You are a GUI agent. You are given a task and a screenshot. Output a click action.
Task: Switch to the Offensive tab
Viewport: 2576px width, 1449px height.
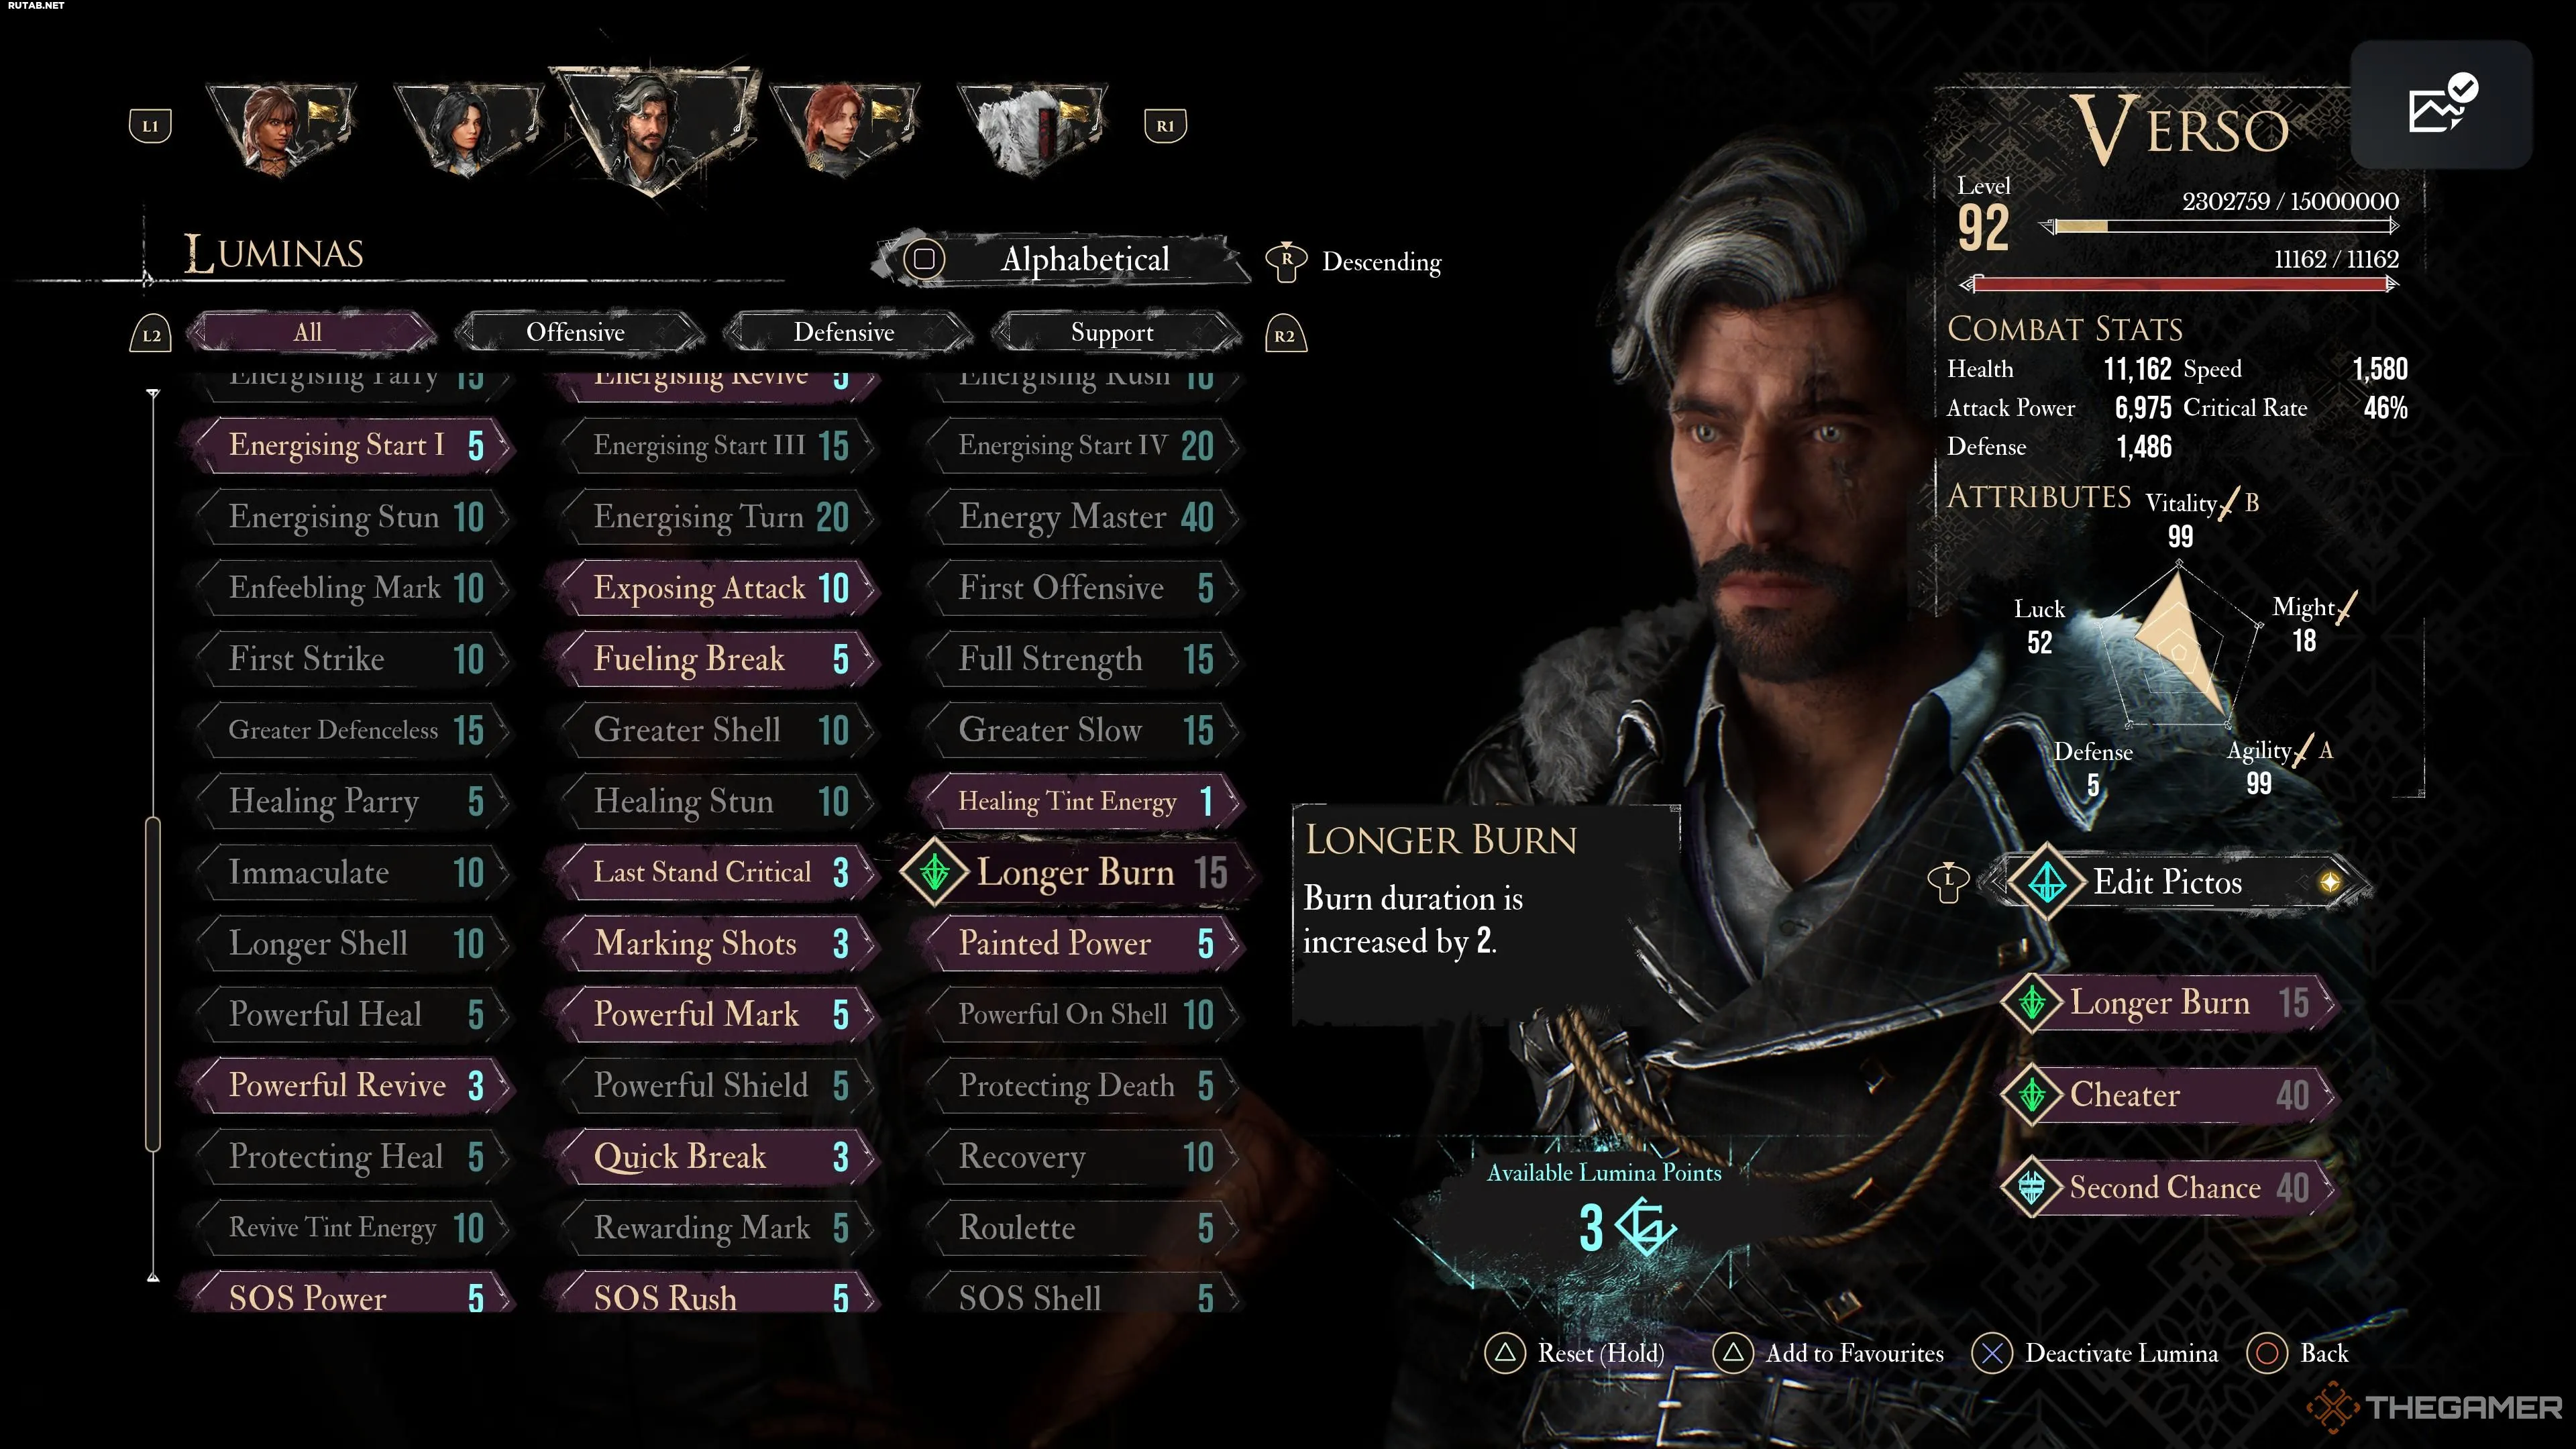(576, 332)
